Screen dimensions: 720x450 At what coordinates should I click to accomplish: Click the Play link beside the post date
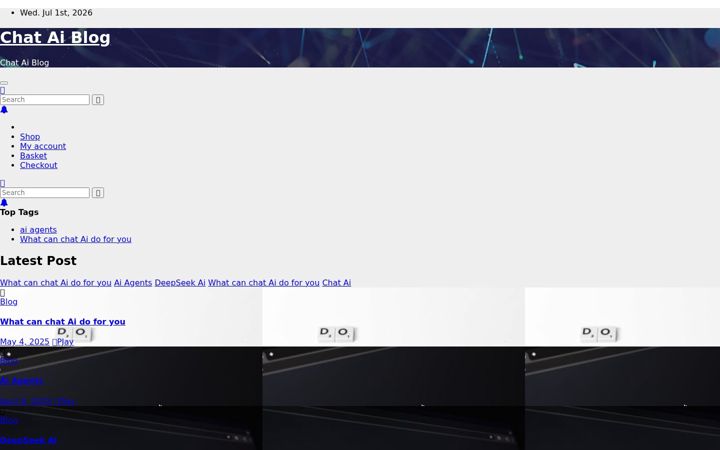tap(63, 342)
